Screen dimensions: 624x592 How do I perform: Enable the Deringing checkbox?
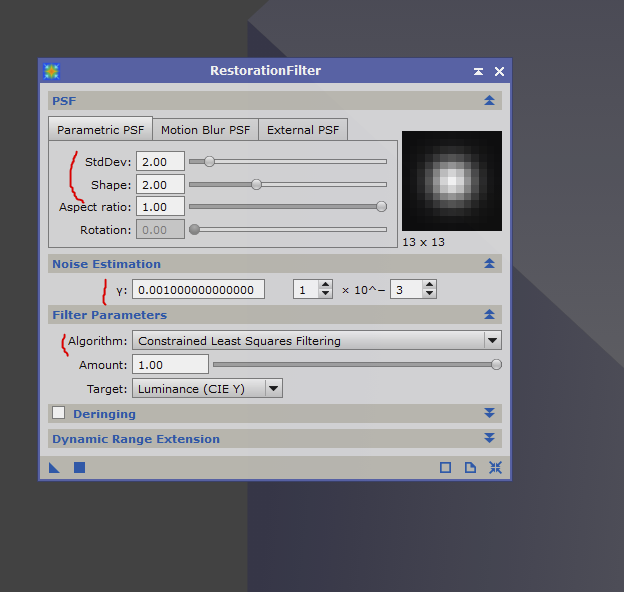pyautogui.click(x=58, y=413)
